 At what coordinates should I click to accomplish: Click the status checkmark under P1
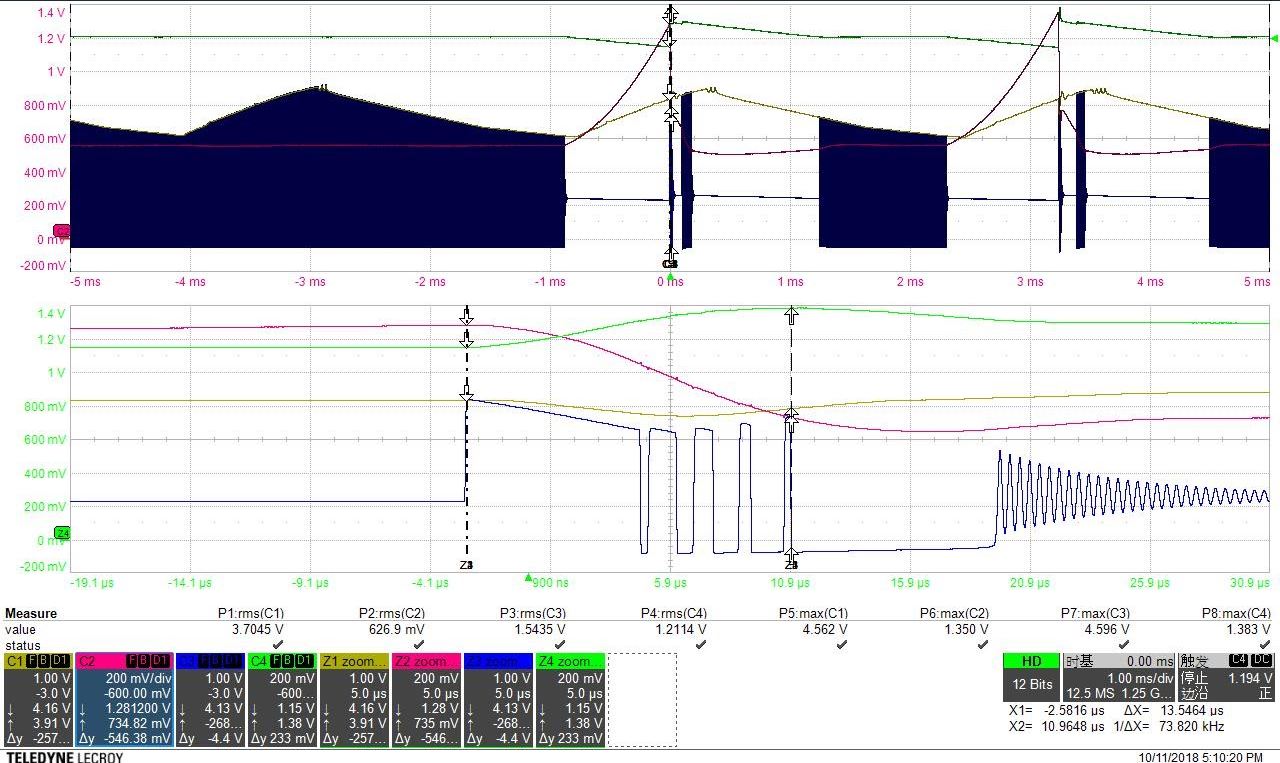[x=278, y=645]
